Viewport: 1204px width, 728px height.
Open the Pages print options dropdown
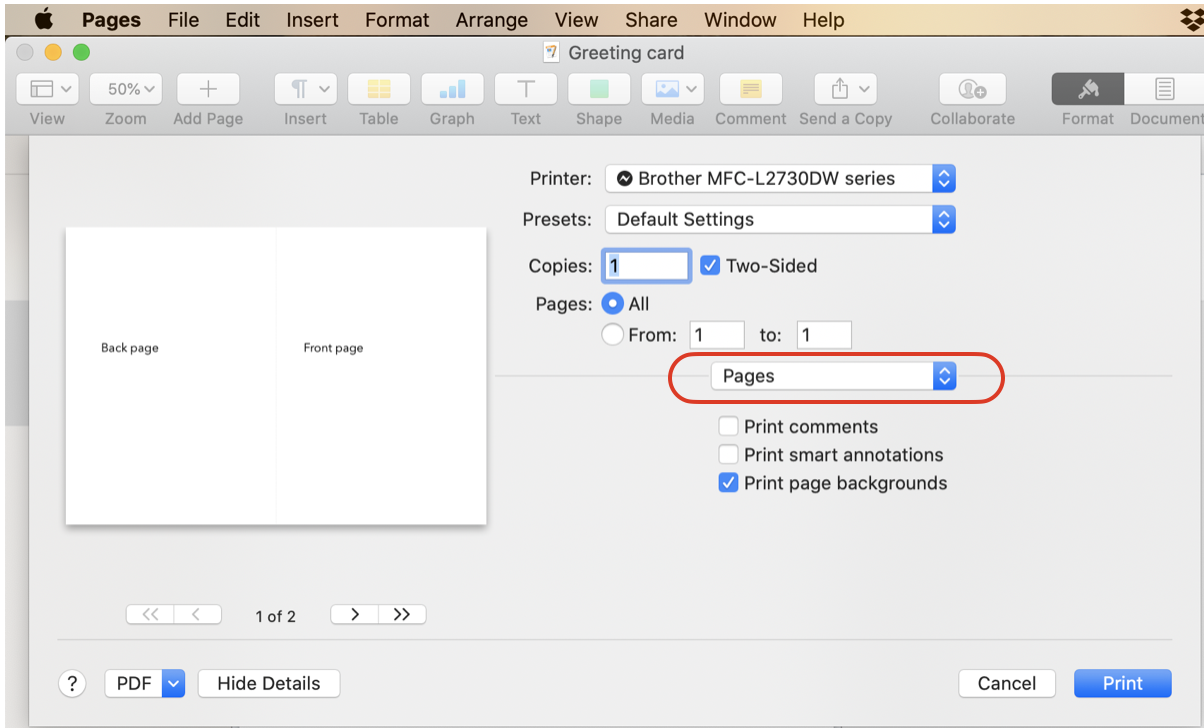pyautogui.click(x=833, y=376)
